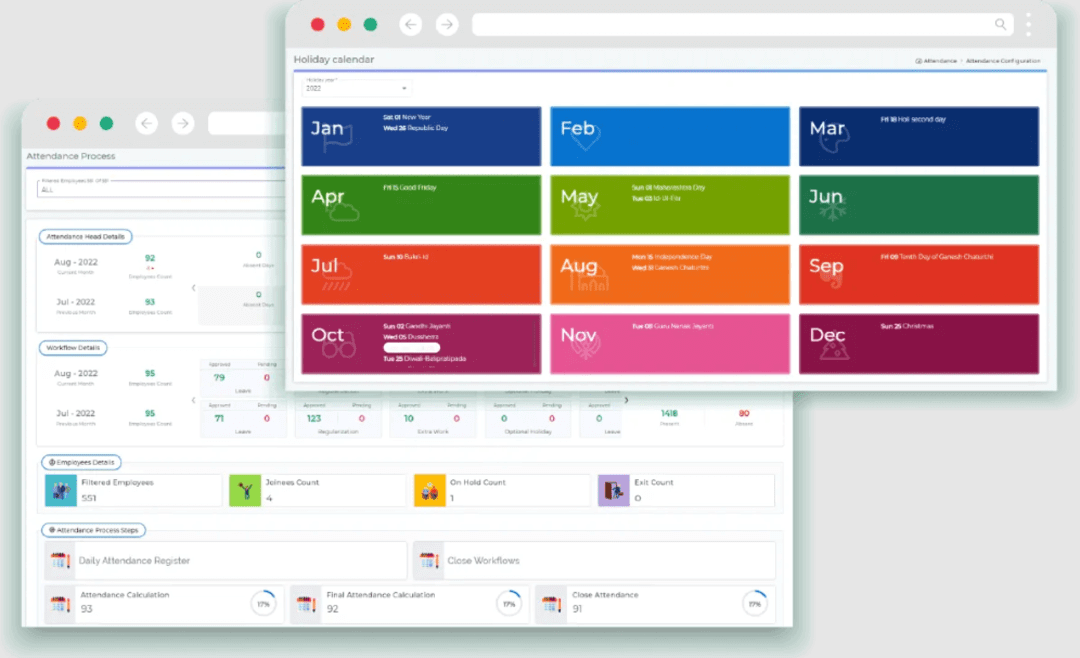Toggle the Attendance Process Steps section
The image size is (1080, 658).
coord(92,530)
